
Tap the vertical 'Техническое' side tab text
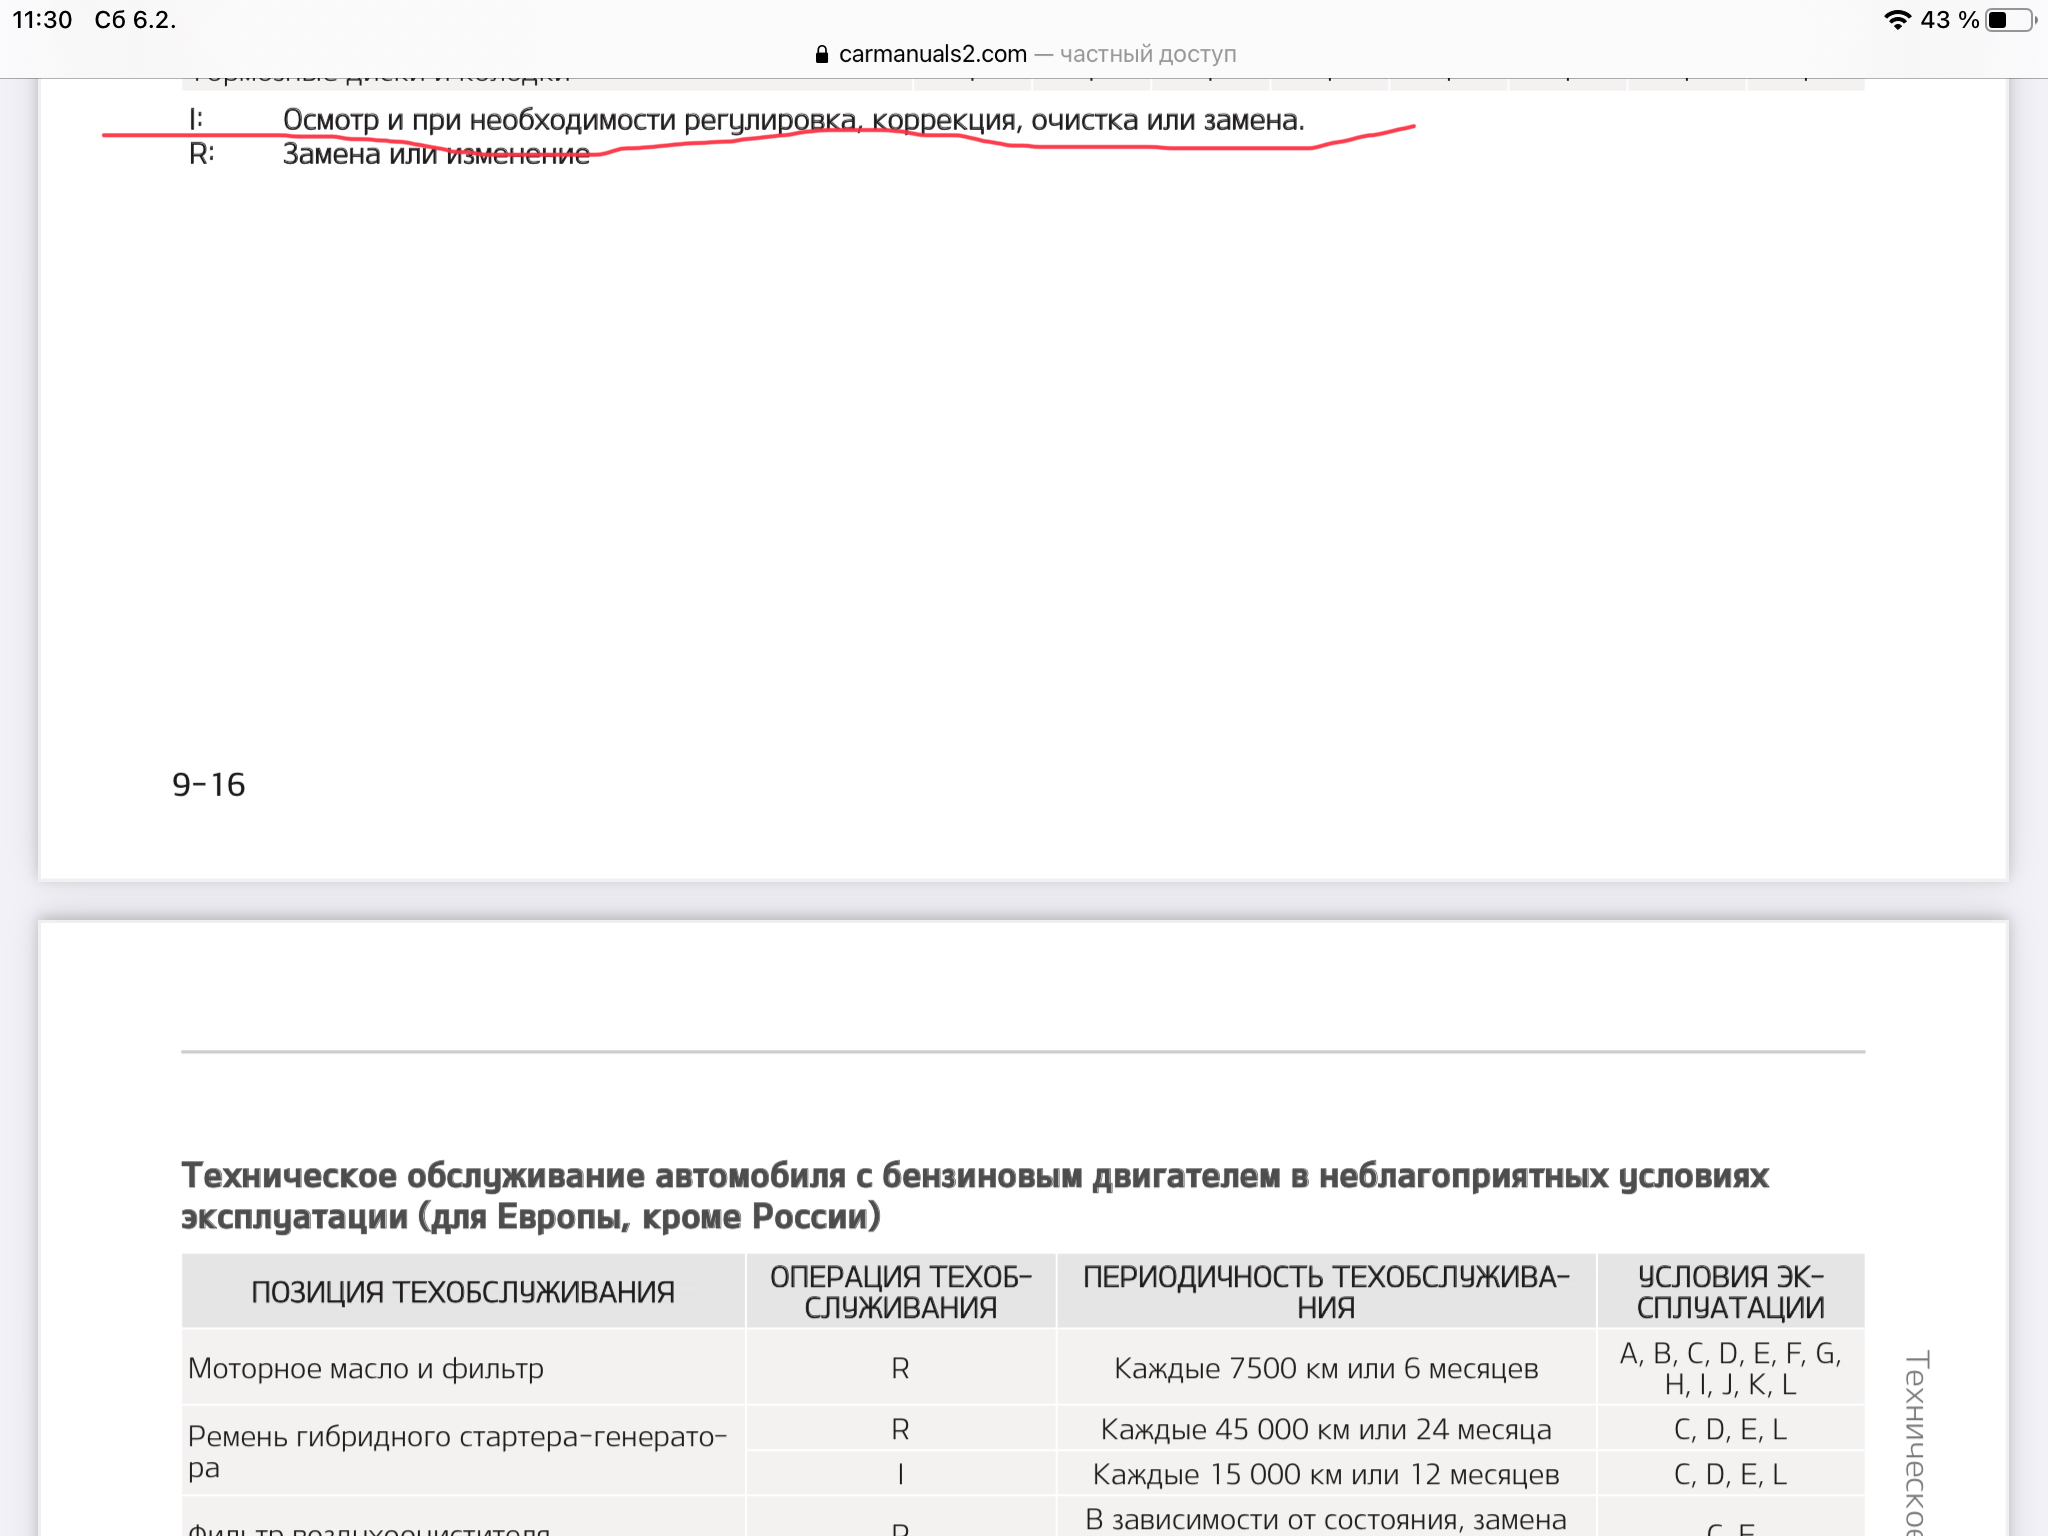tap(1916, 1440)
